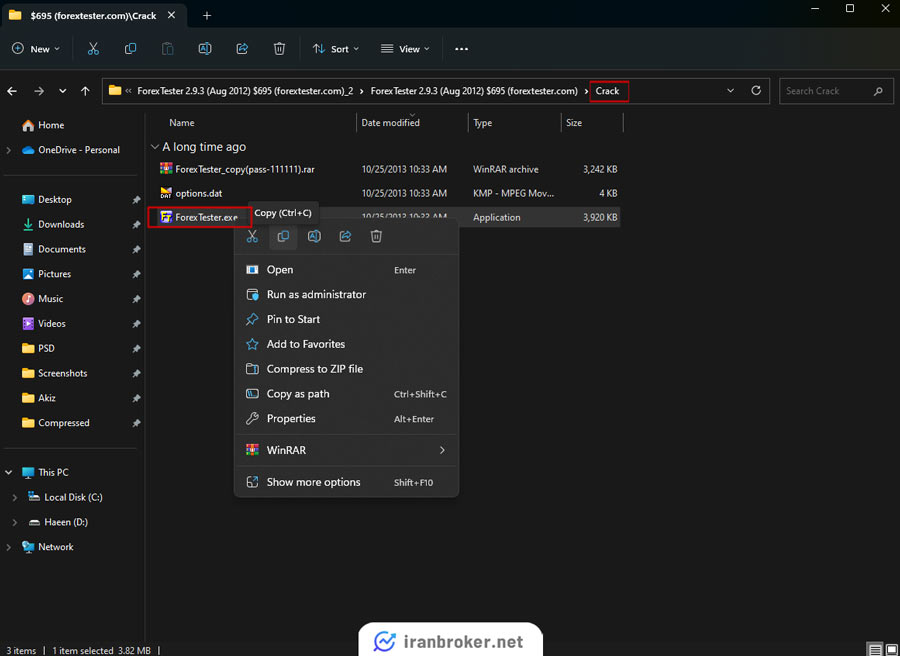Select Run as administrator
900x656 pixels.
(346, 294)
